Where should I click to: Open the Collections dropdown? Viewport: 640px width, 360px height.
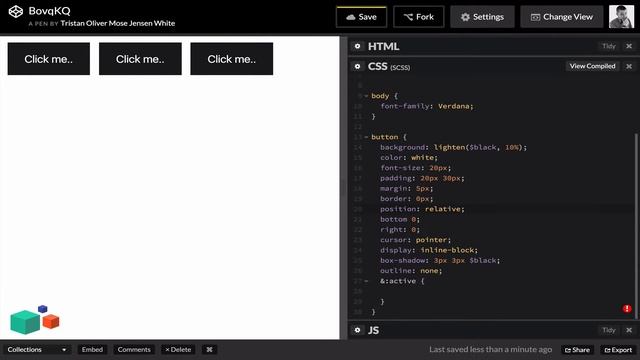point(37,349)
